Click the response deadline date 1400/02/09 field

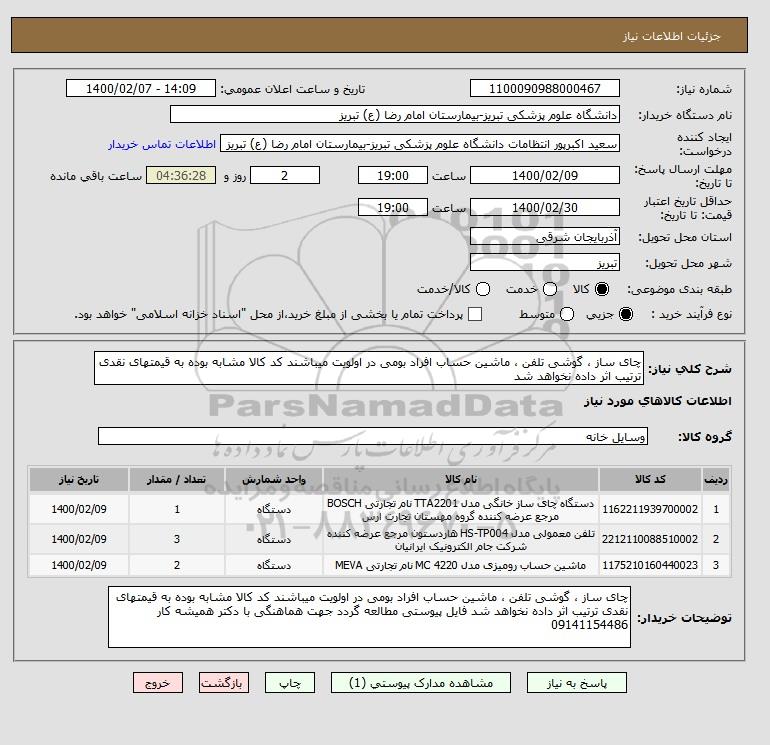545,175
